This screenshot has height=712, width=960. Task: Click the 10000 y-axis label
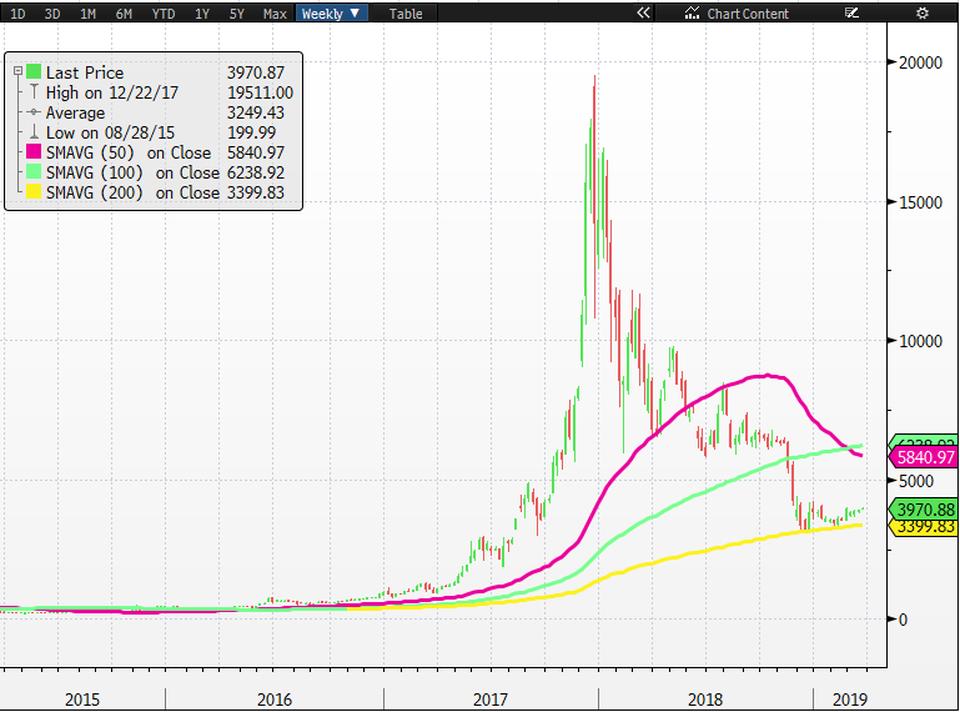pyautogui.click(x=920, y=341)
